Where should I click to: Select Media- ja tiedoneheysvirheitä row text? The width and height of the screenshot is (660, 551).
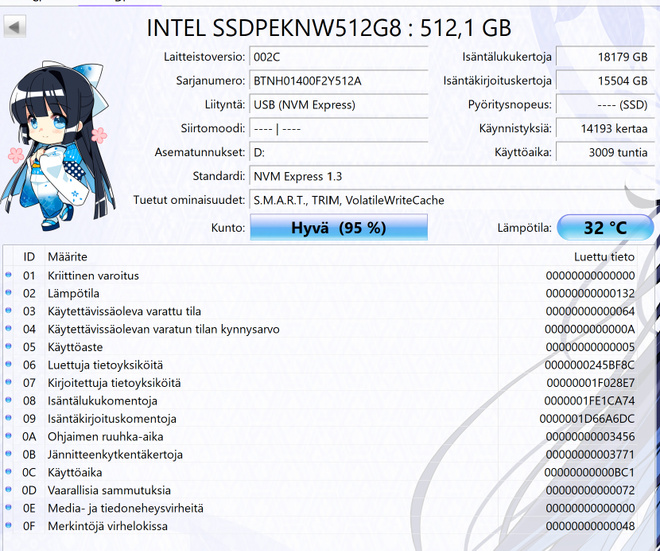pos(125,508)
